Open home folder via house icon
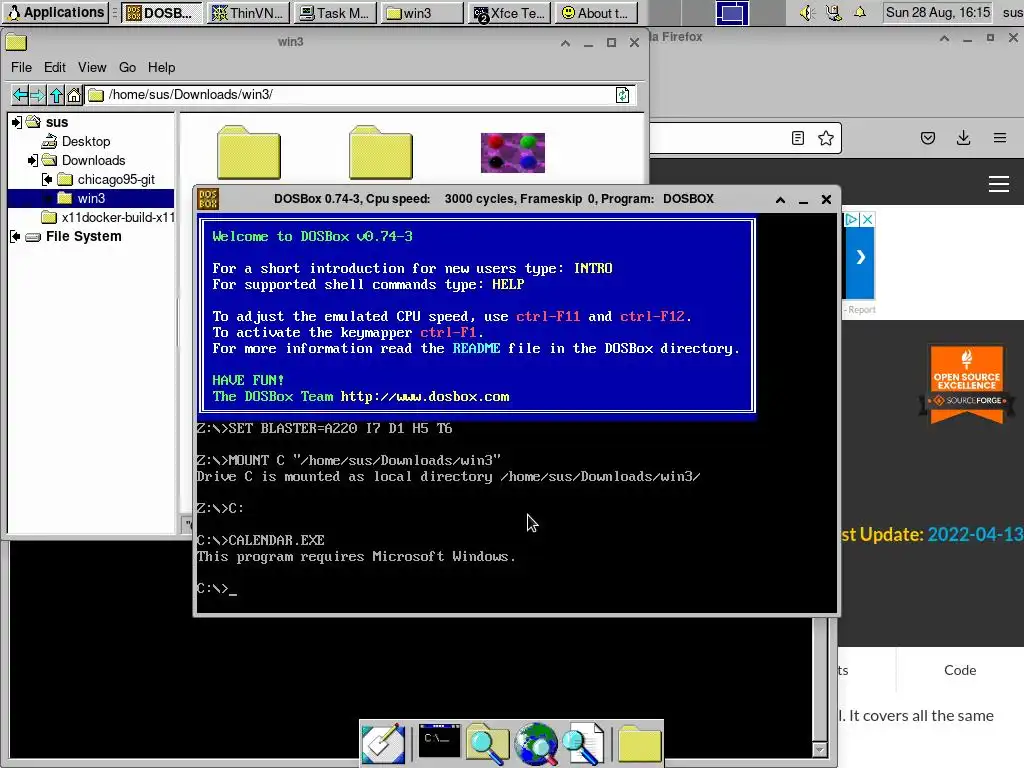Image resolution: width=1024 pixels, height=768 pixels. click(x=74, y=95)
